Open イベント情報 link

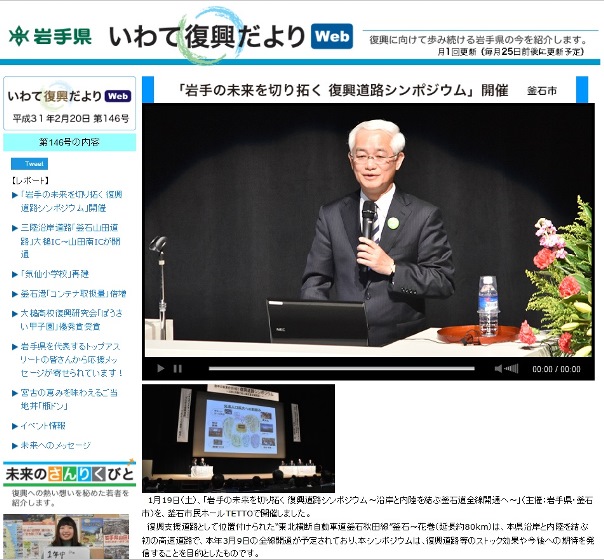pos(43,426)
